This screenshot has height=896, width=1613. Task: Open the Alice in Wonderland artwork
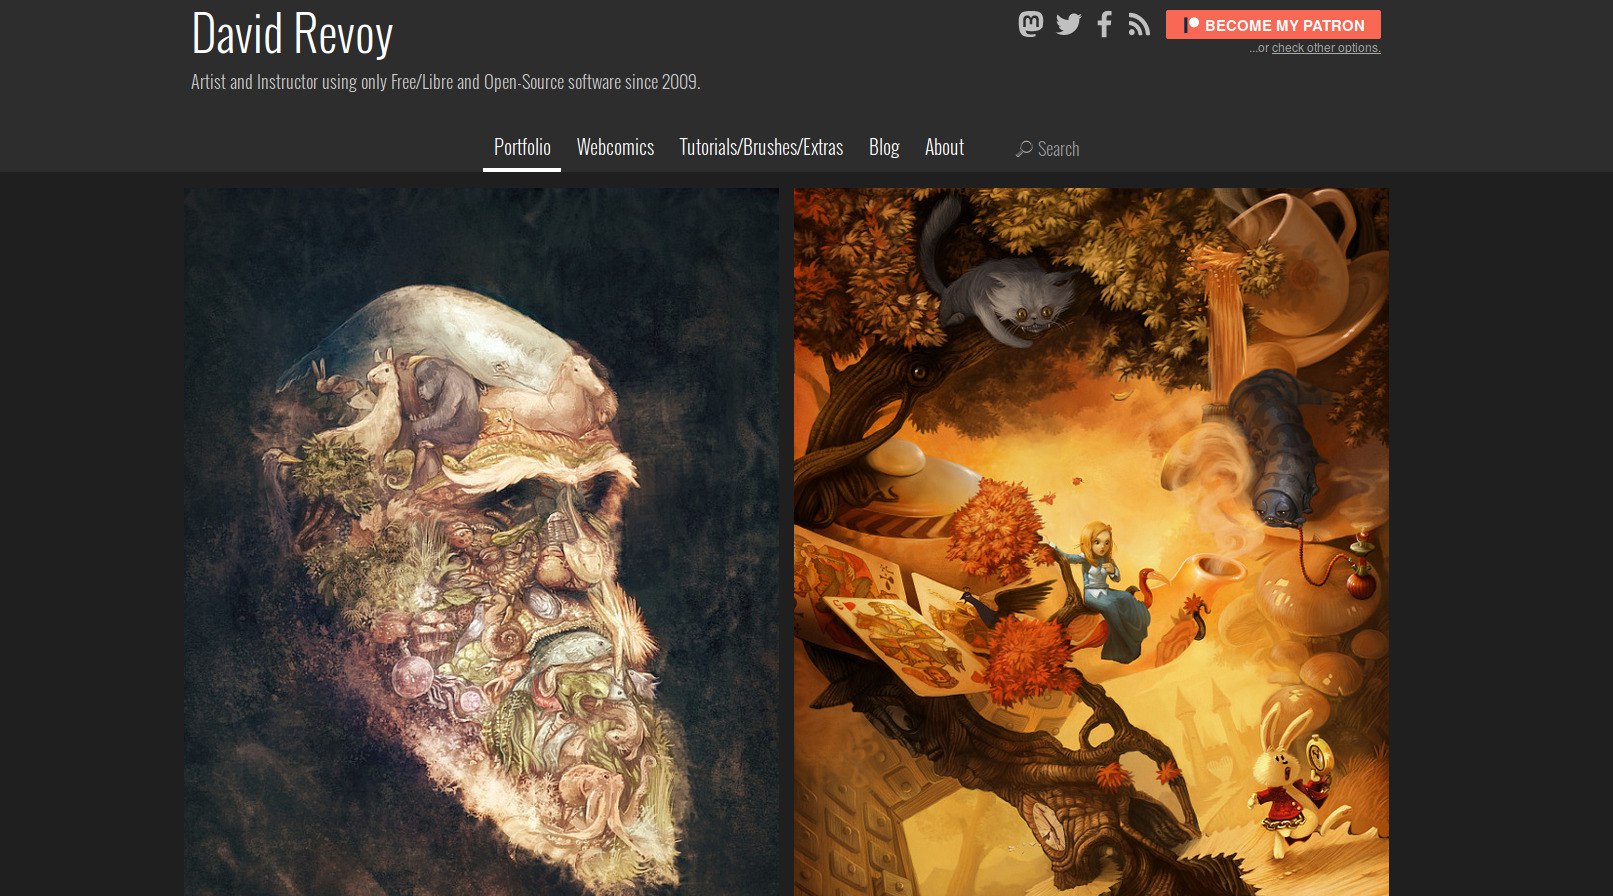tap(1091, 542)
